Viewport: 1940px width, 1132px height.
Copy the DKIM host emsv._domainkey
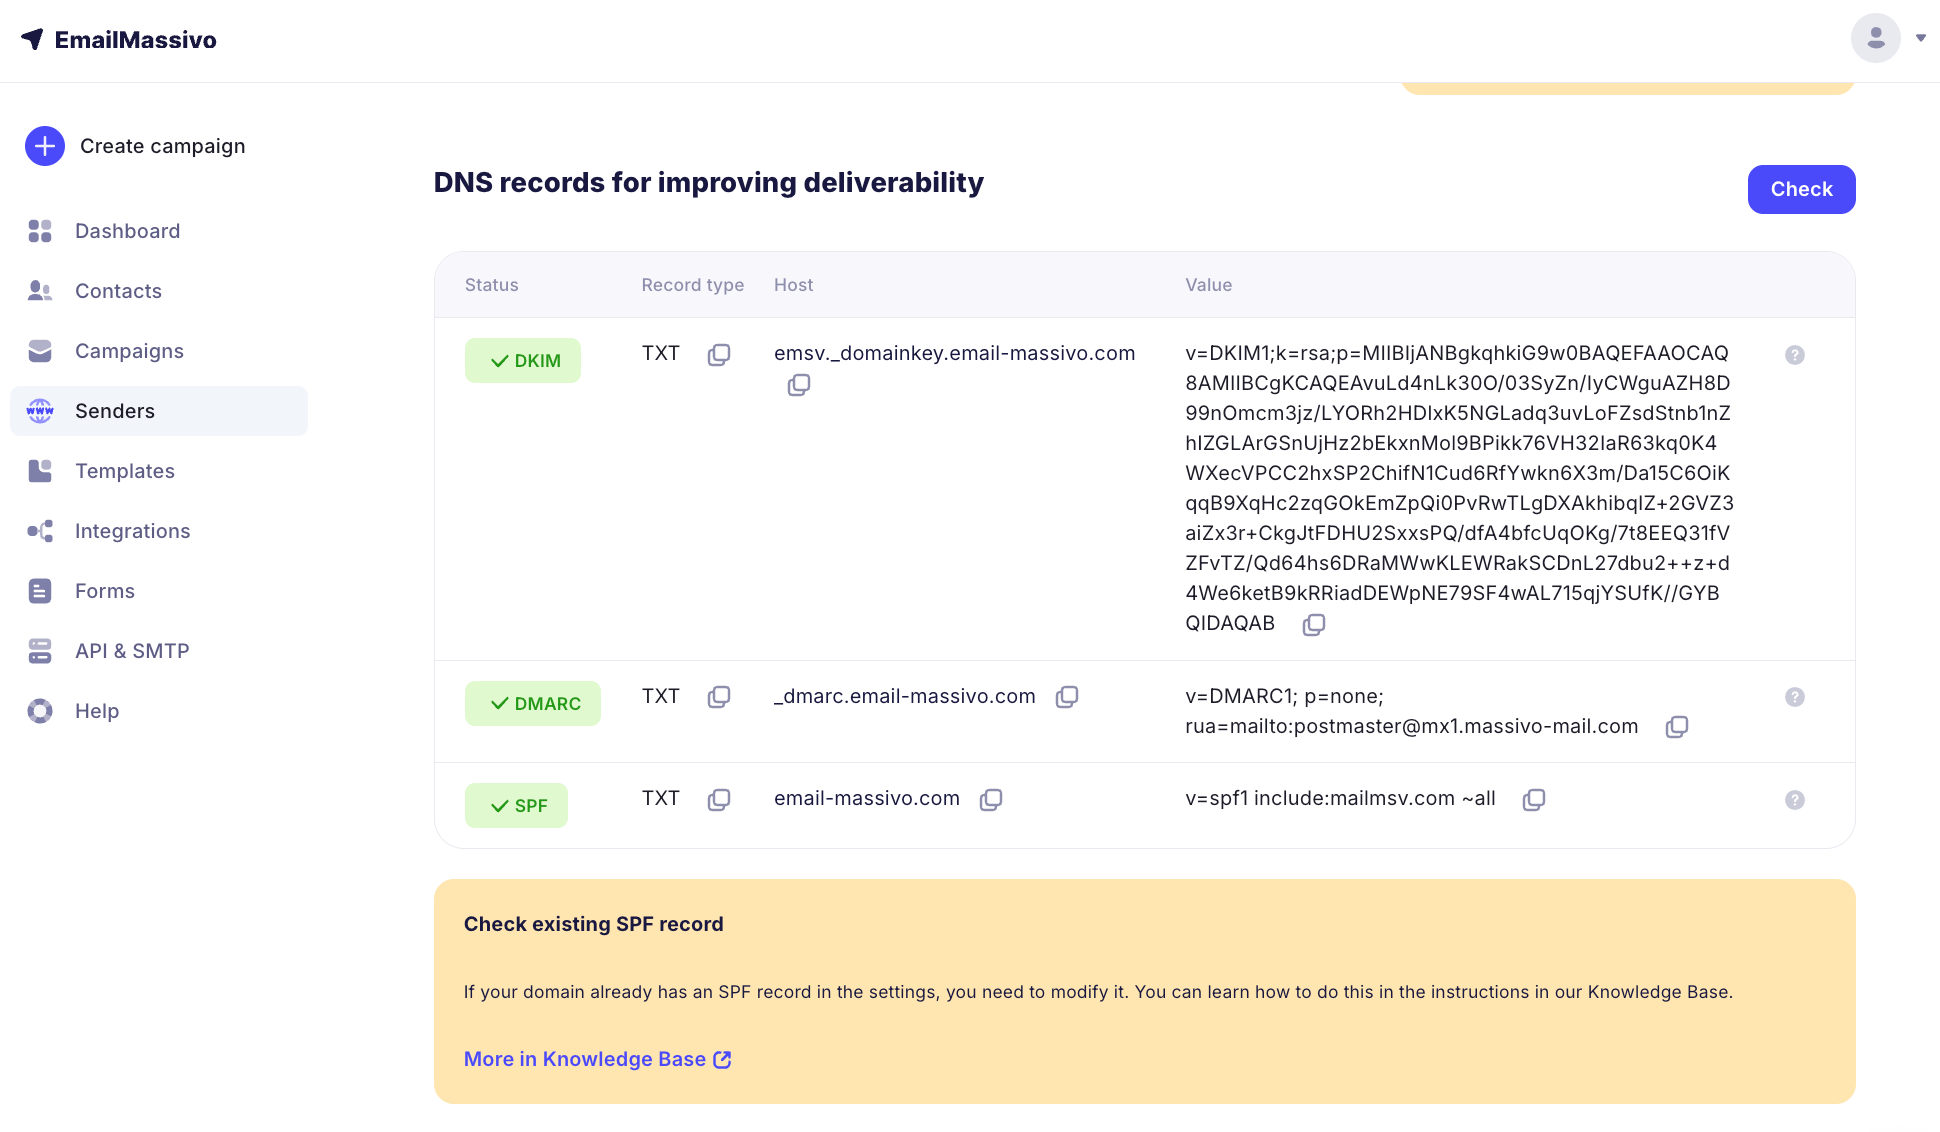pyautogui.click(x=798, y=385)
